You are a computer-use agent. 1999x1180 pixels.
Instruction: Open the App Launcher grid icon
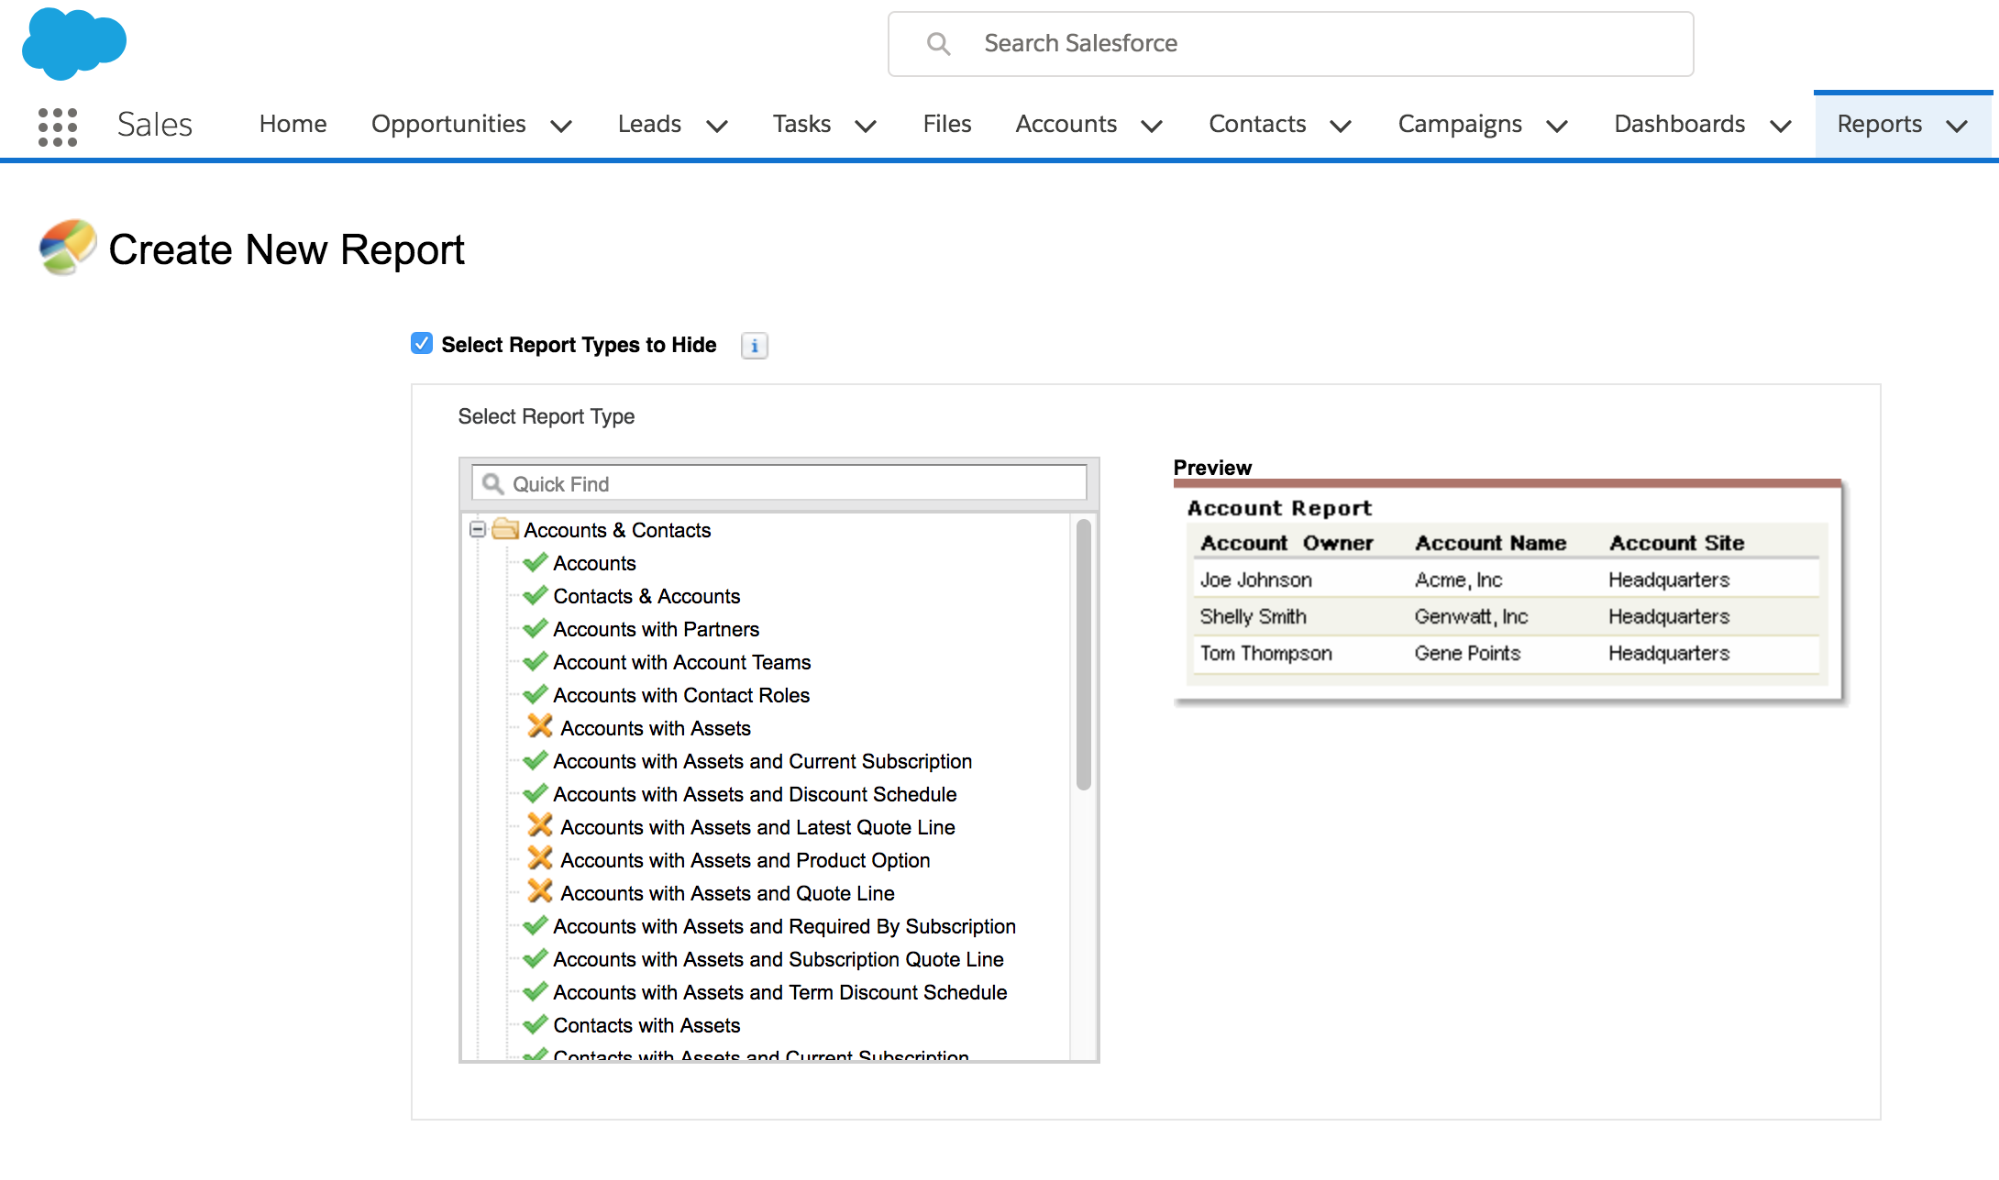[57, 126]
